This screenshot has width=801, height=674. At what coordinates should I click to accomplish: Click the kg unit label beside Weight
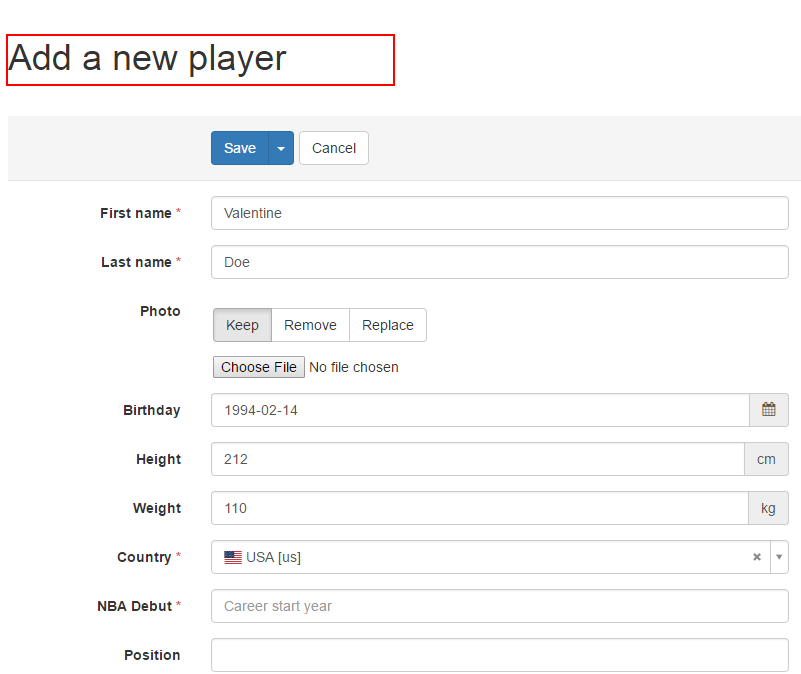[x=768, y=508]
